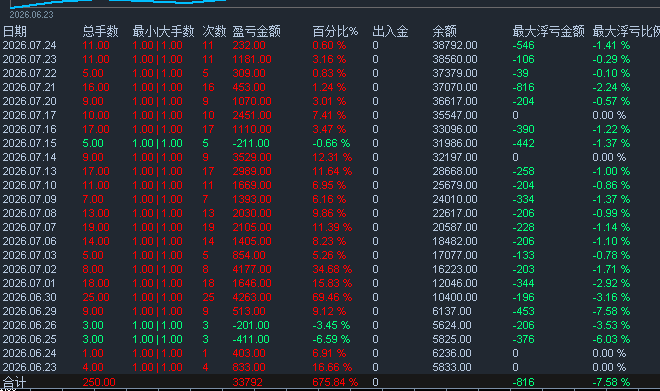660x391 pixels.
Task: Select balance 38792.00 cell
Action: click(x=455, y=45)
